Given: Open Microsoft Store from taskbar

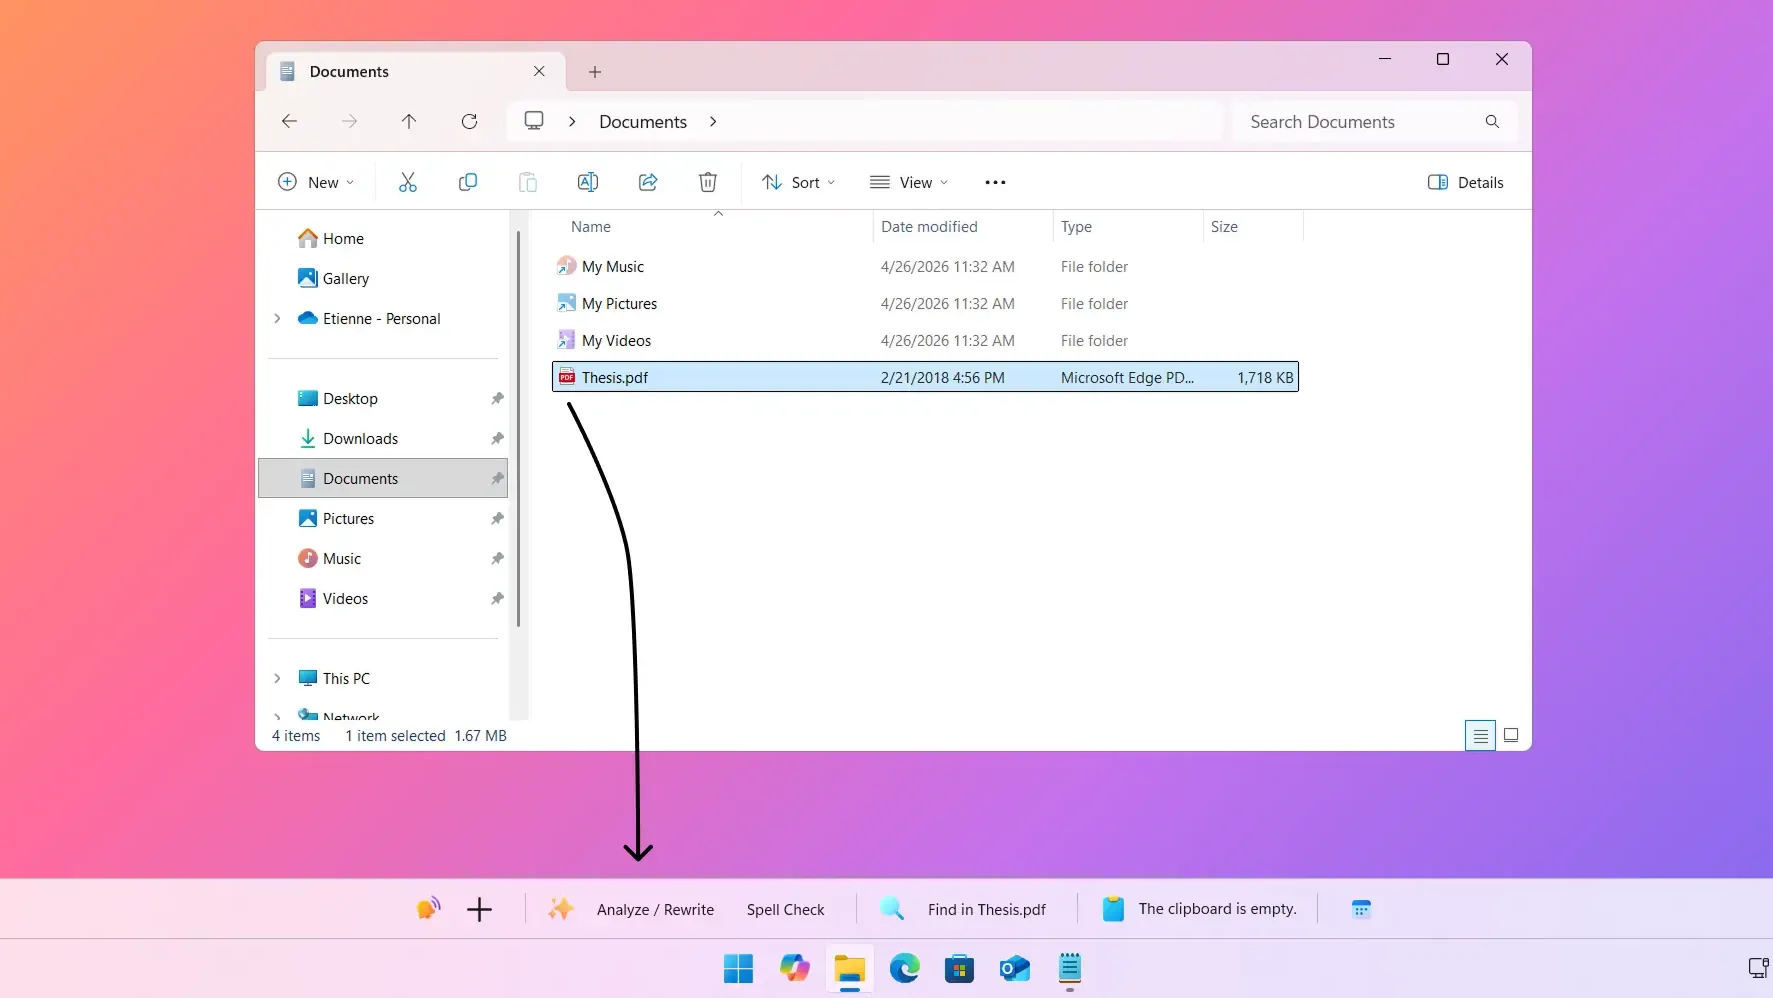Looking at the screenshot, I should (960, 968).
